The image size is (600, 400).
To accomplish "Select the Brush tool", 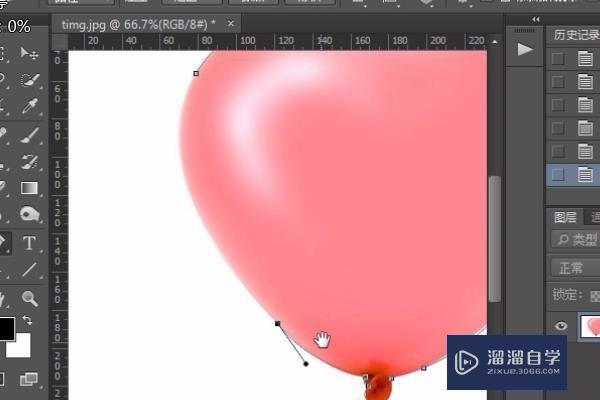I will (x=29, y=135).
